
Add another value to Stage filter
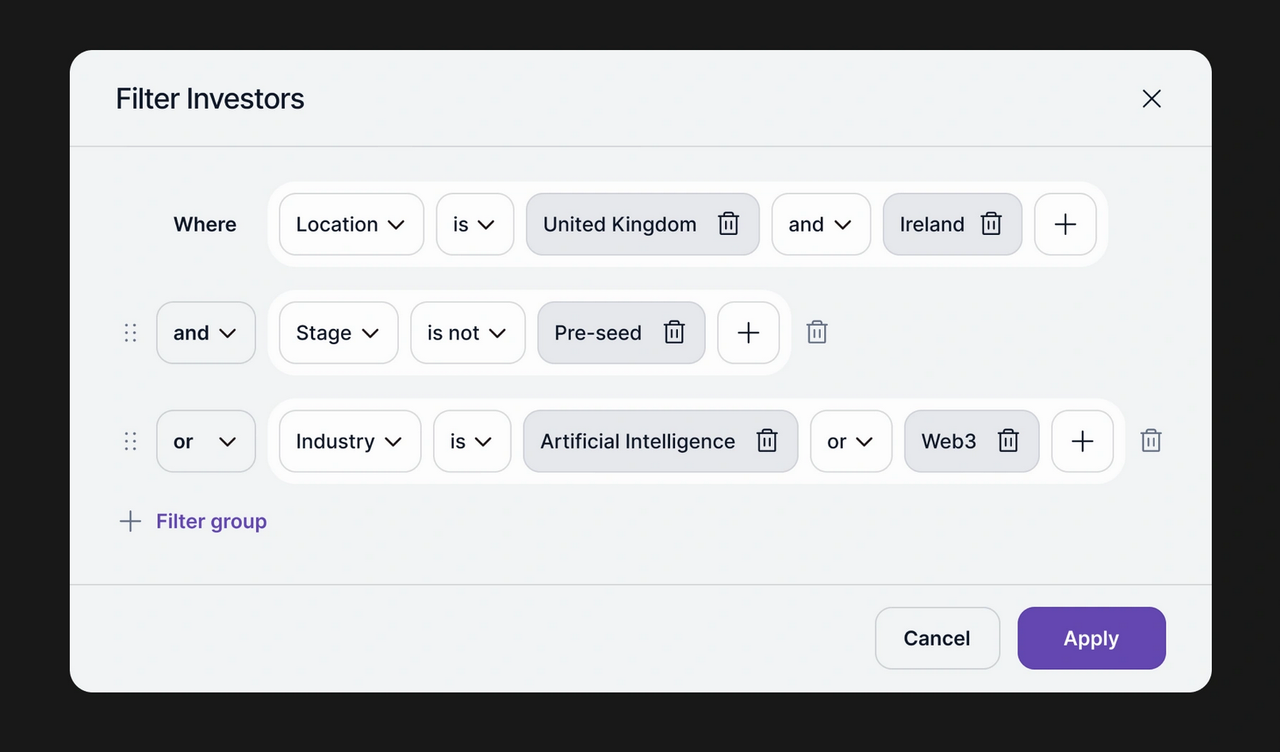(x=748, y=333)
